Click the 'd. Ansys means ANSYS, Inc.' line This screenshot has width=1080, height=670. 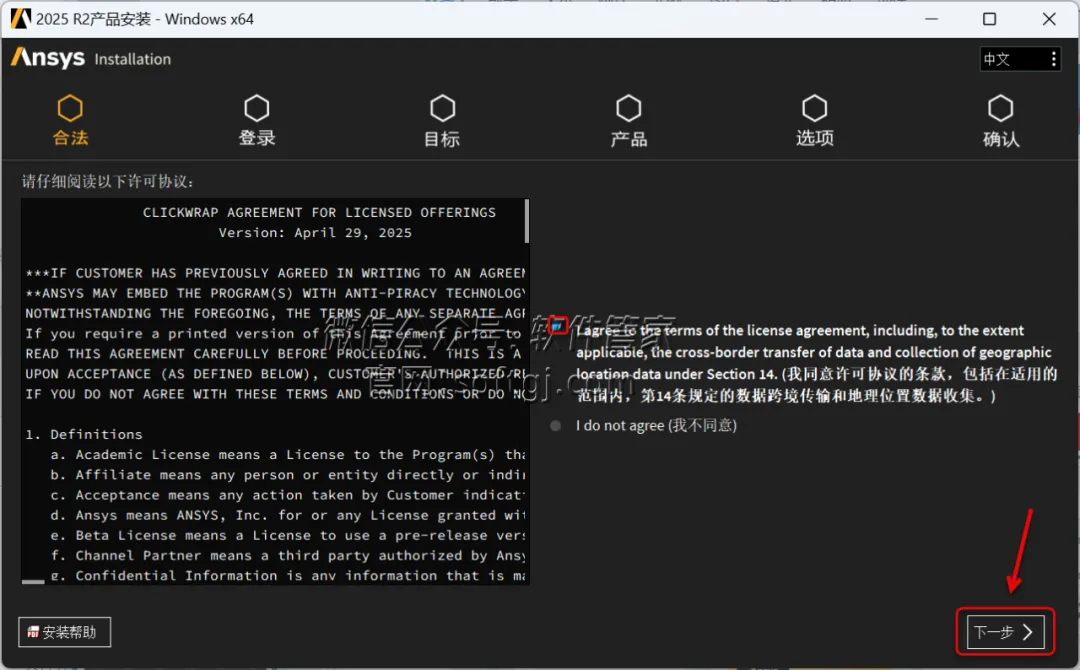[287, 515]
